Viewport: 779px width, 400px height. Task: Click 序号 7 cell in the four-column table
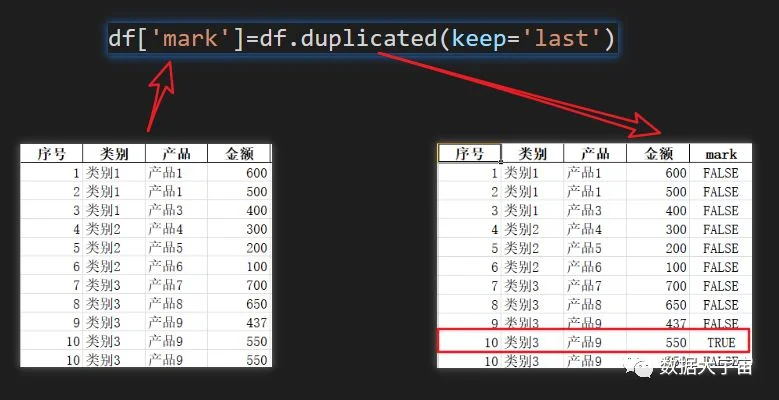pyautogui.click(x=52, y=285)
